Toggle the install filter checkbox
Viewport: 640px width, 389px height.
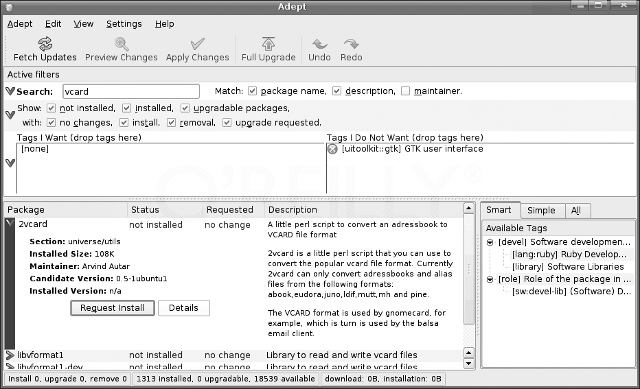click(x=124, y=122)
